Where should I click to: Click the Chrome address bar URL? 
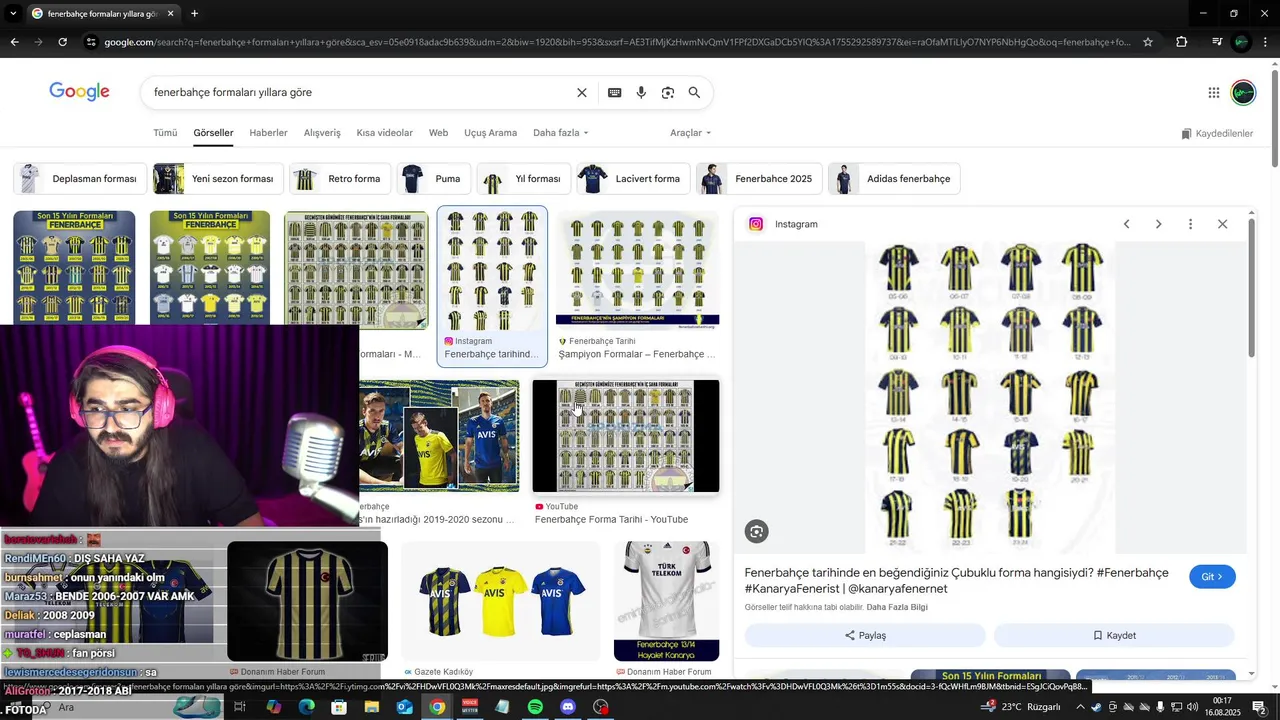coord(615,42)
